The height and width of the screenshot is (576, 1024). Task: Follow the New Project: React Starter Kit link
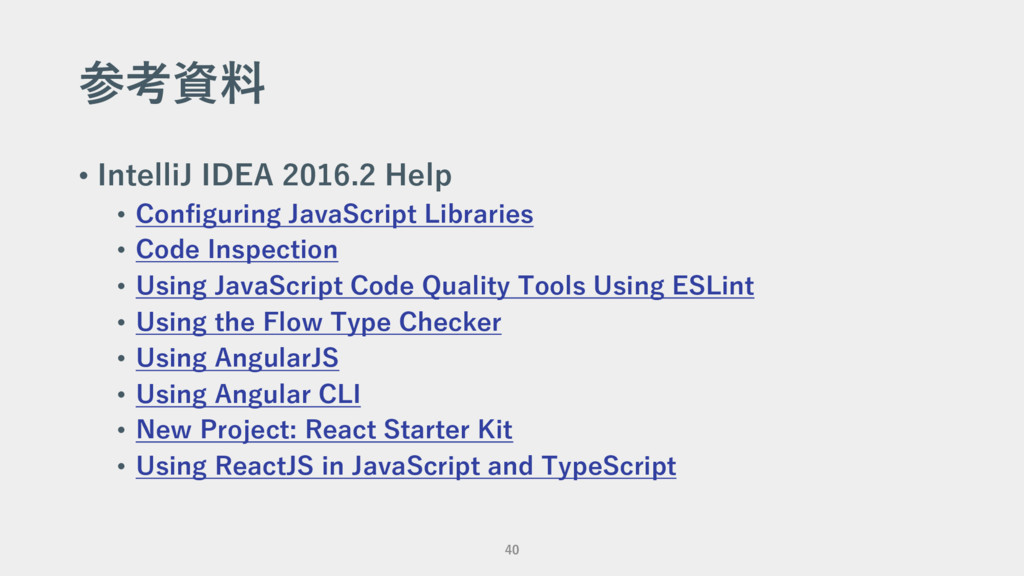point(324,430)
